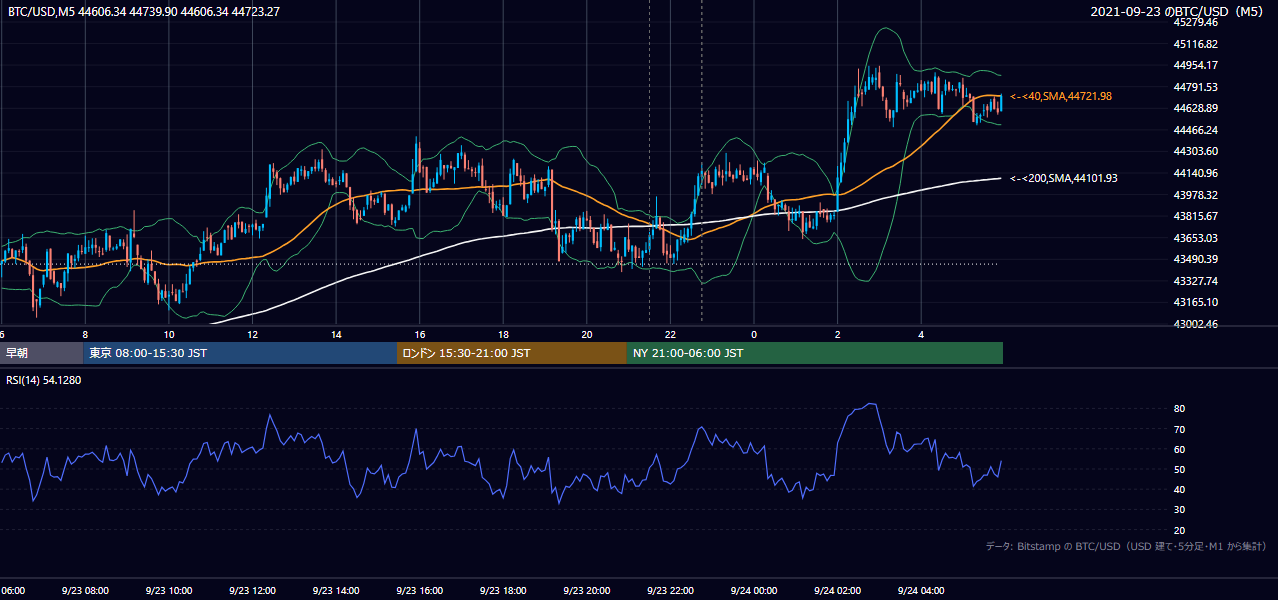
Task: Click hour label 16 under price chart
Action: pyautogui.click(x=420, y=335)
